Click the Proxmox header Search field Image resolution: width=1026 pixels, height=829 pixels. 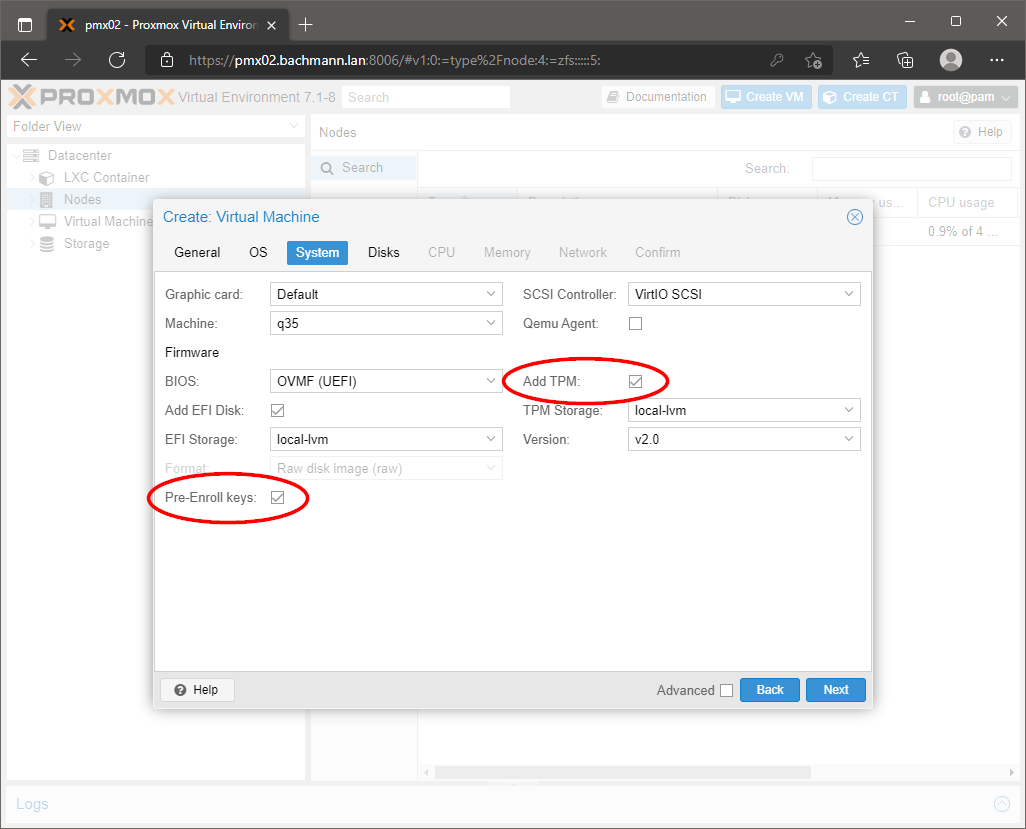point(426,97)
